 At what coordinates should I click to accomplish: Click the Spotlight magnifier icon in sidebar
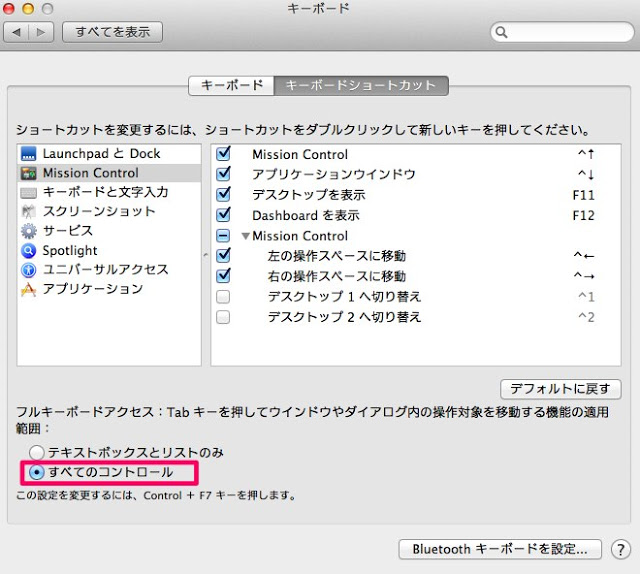29,251
